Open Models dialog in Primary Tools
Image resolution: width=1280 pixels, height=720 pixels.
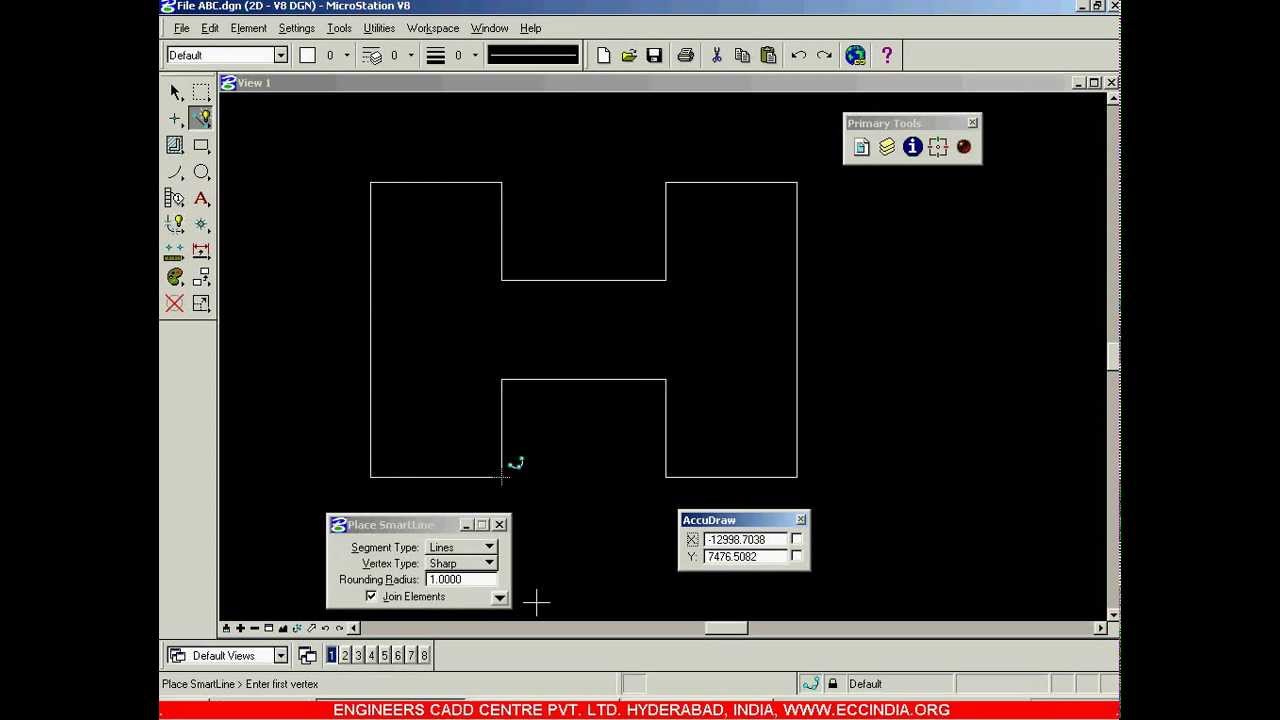tap(862, 147)
